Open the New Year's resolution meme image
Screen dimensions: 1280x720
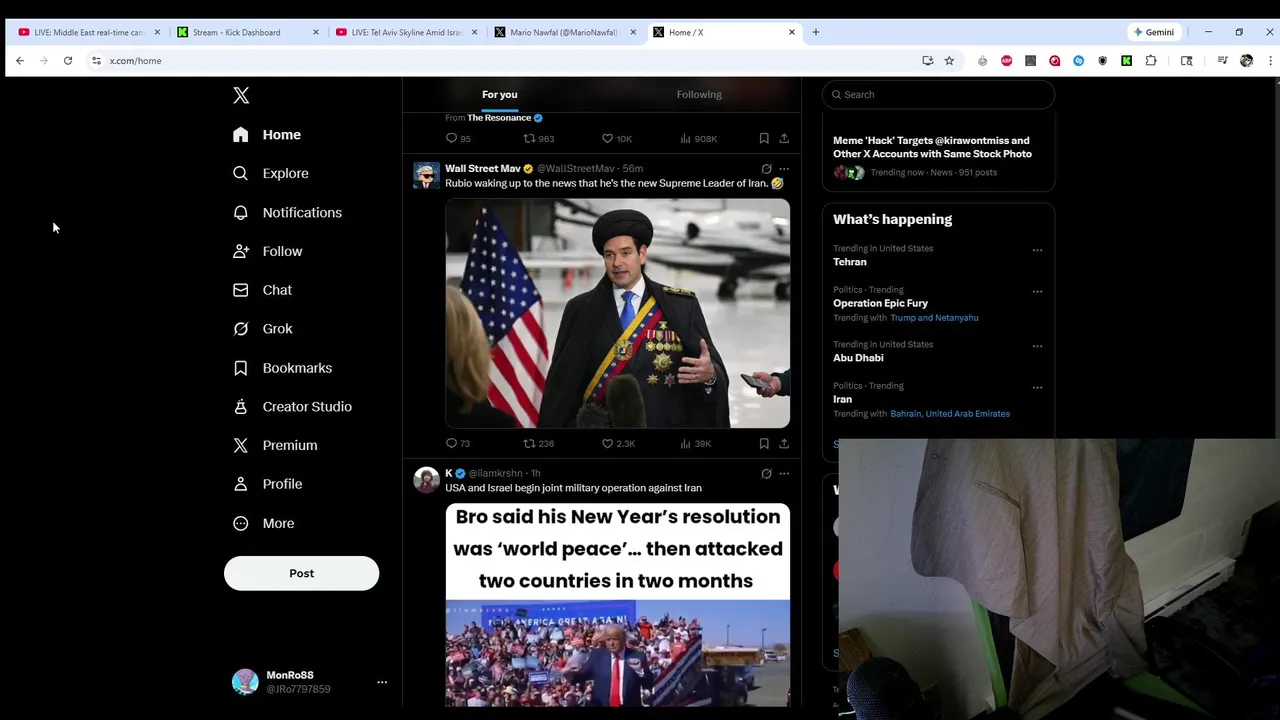617,605
